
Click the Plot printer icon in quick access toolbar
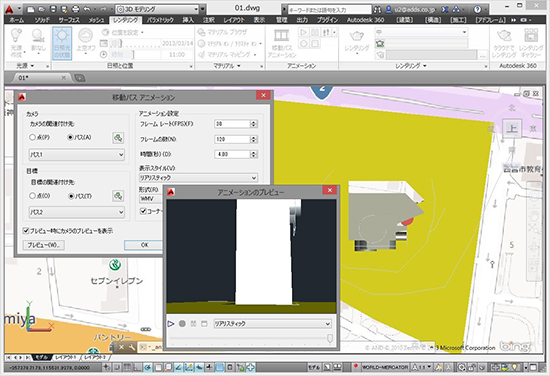coord(75,9)
